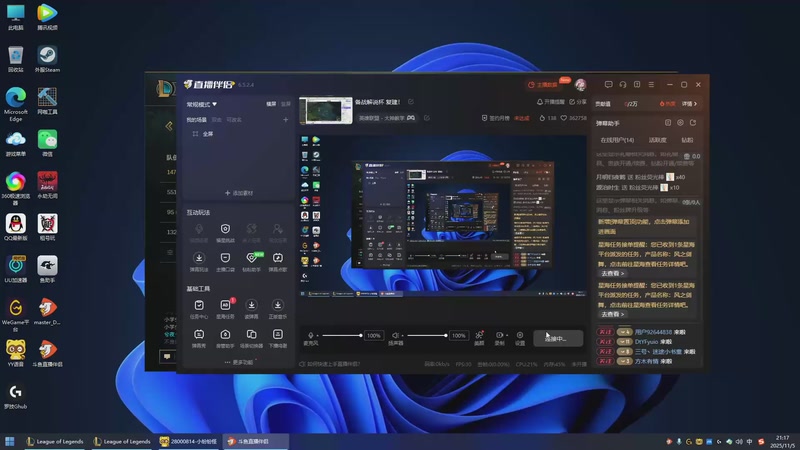Viewport: 800px width, 450px height.
Task: Adjust the speaker volume slider
Action: tap(427, 335)
